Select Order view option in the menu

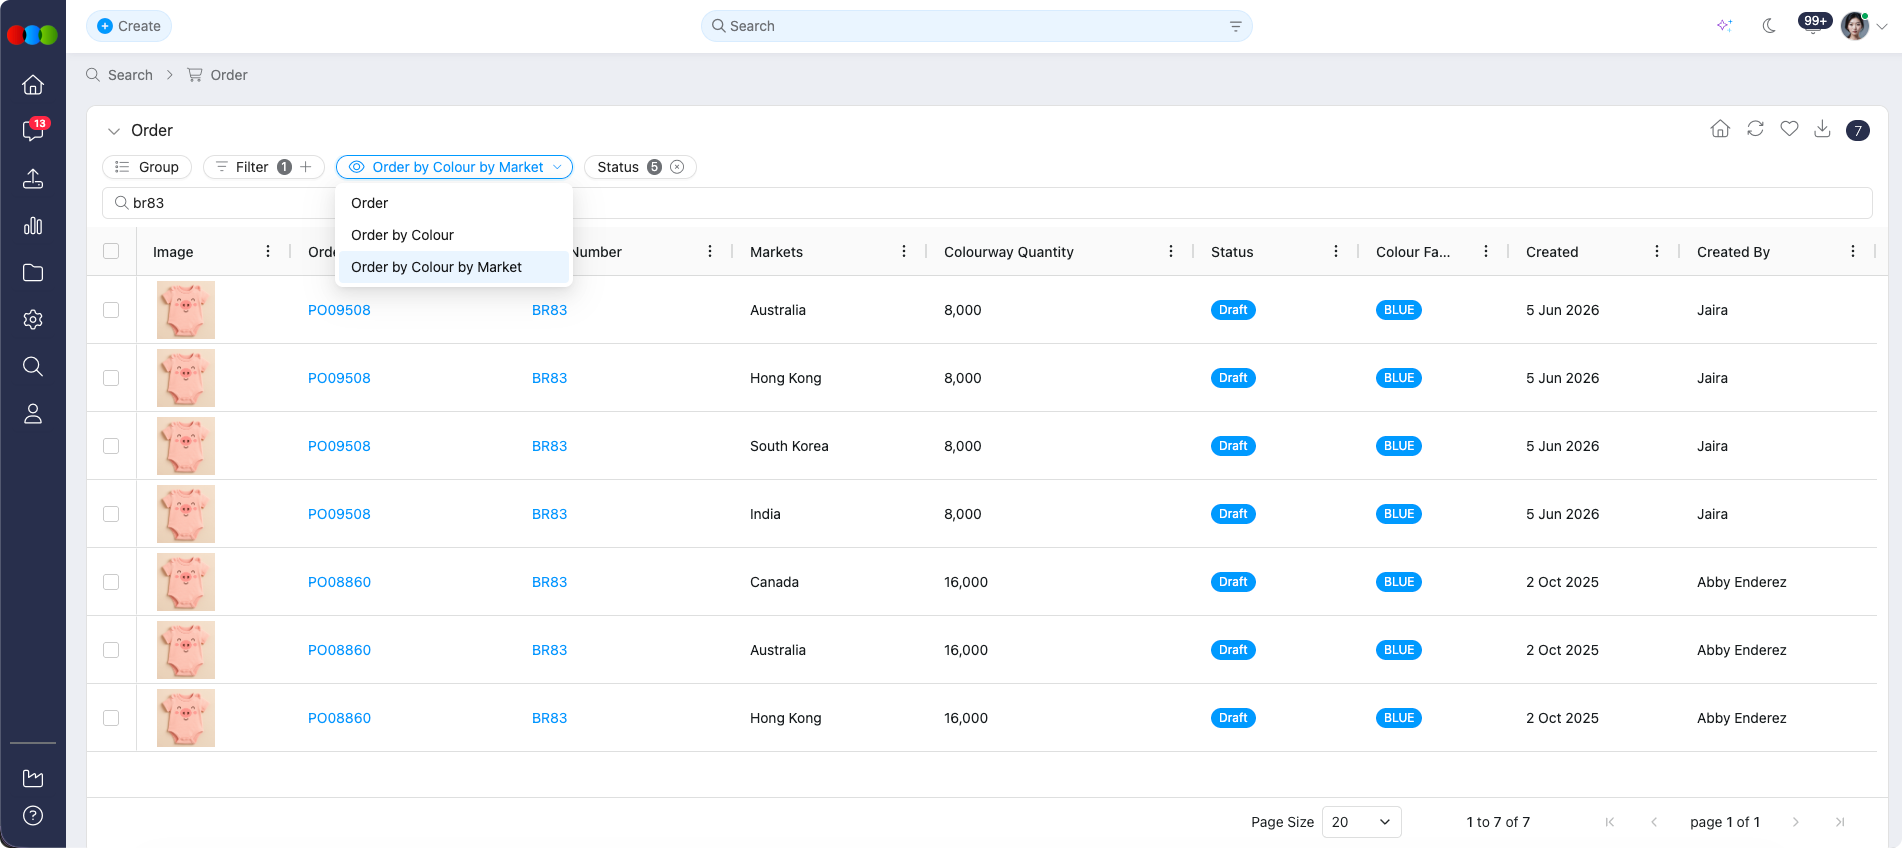[x=454, y=203]
